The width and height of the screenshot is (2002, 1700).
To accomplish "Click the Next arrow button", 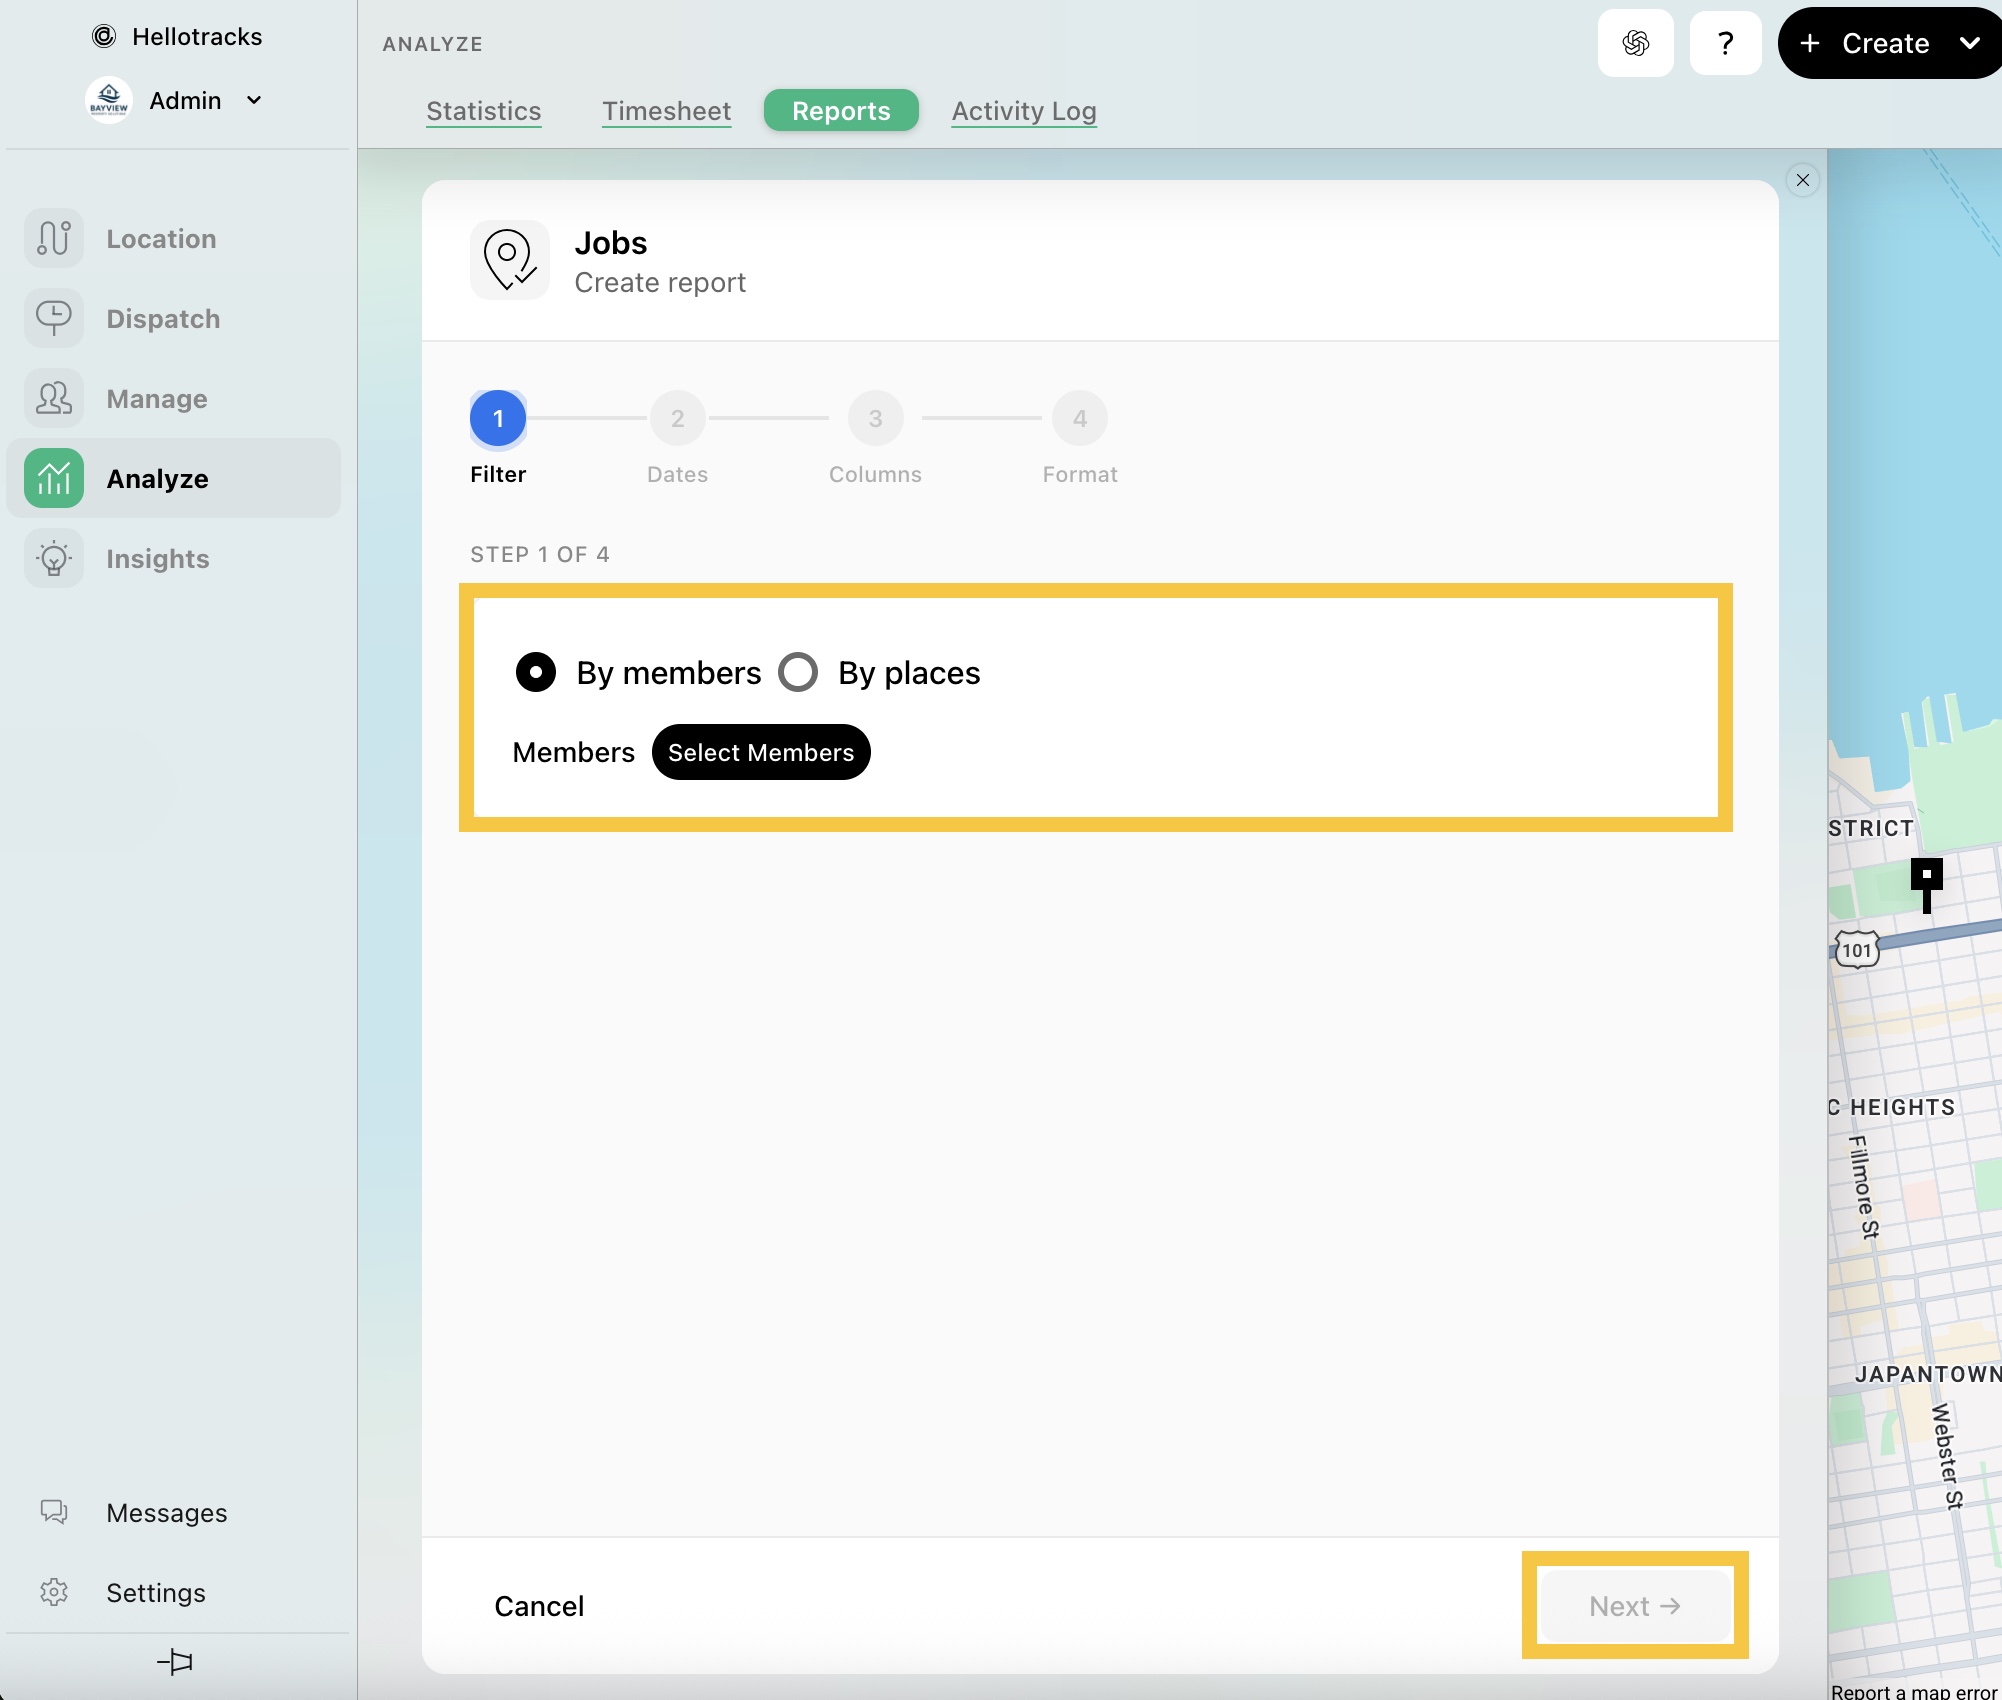I will click(x=1635, y=1606).
